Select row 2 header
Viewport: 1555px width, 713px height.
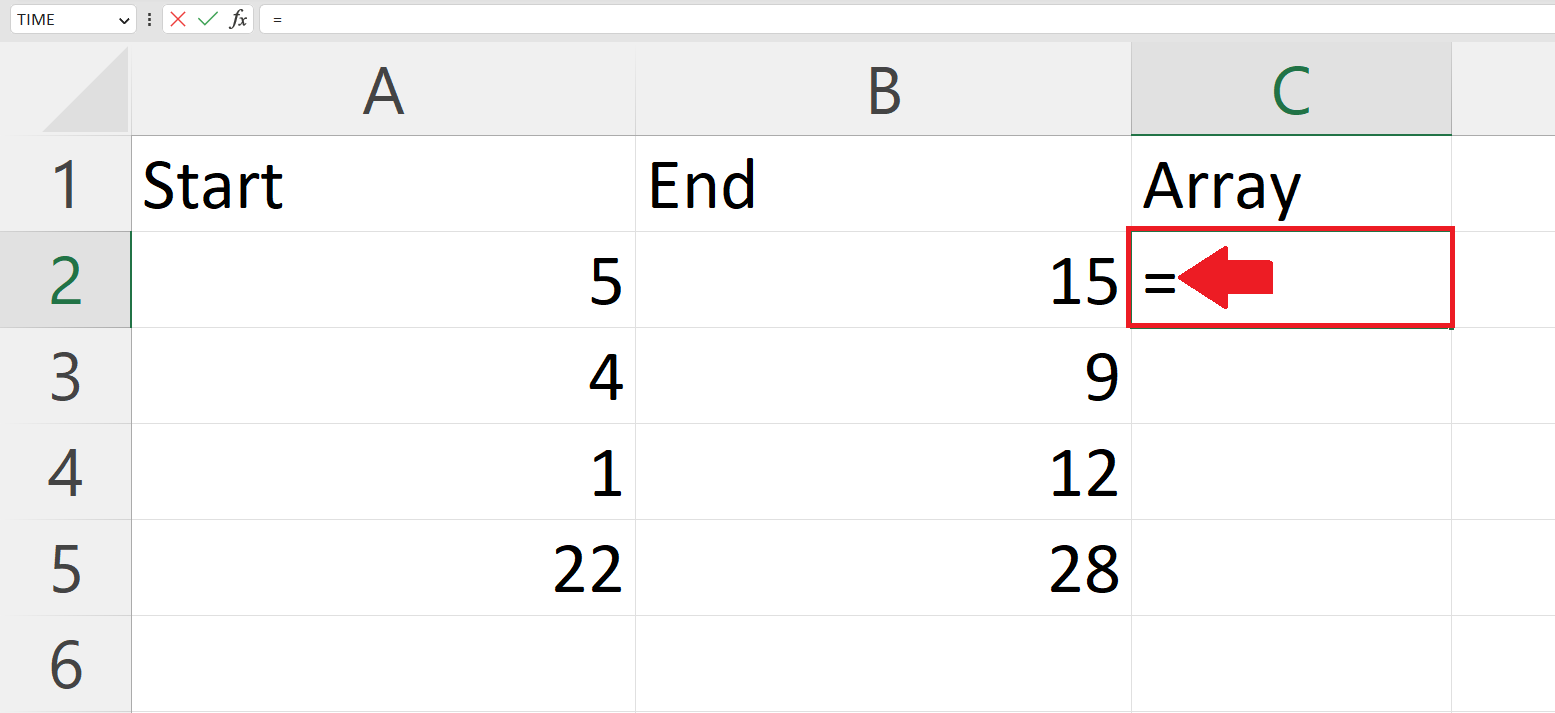tap(65, 280)
